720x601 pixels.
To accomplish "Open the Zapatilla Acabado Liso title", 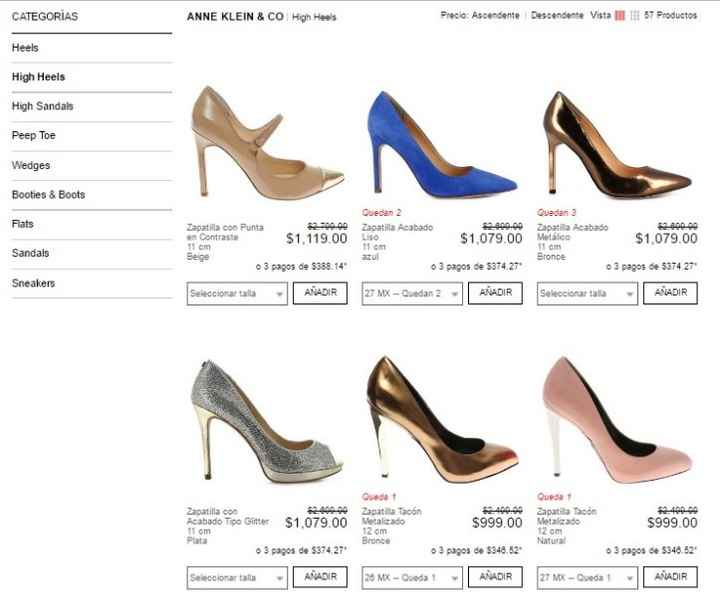I will coord(397,232).
